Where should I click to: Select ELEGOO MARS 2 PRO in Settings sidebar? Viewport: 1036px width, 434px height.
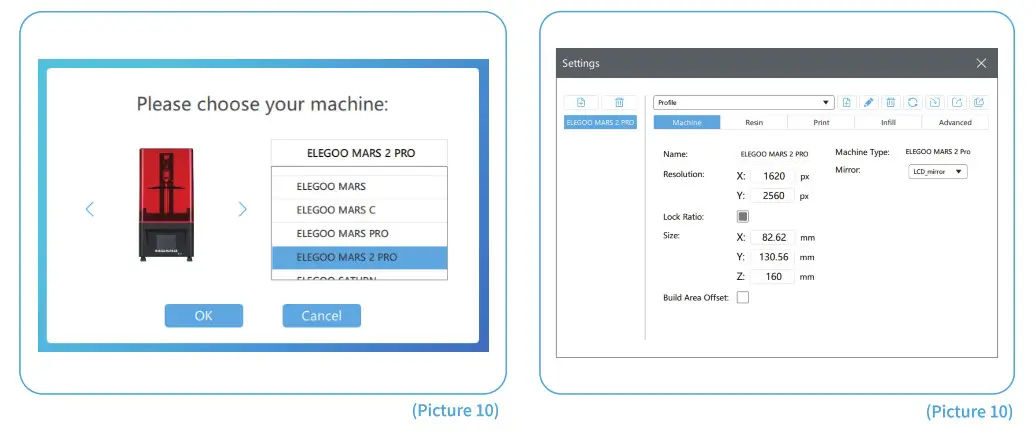click(x=601, y=122)
